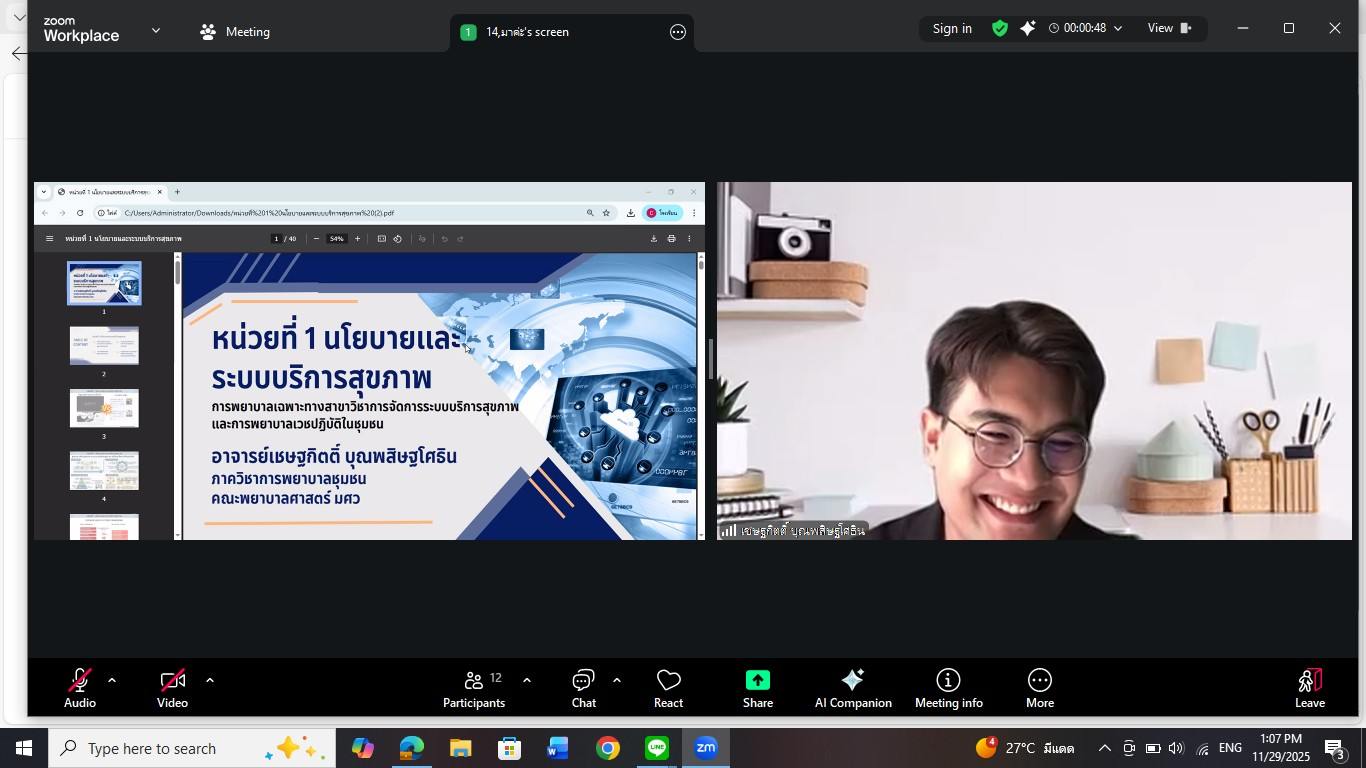The width and height of the screenshot is (1366, 768).
Task: Open the Chat panel
Action: point(583,687)
